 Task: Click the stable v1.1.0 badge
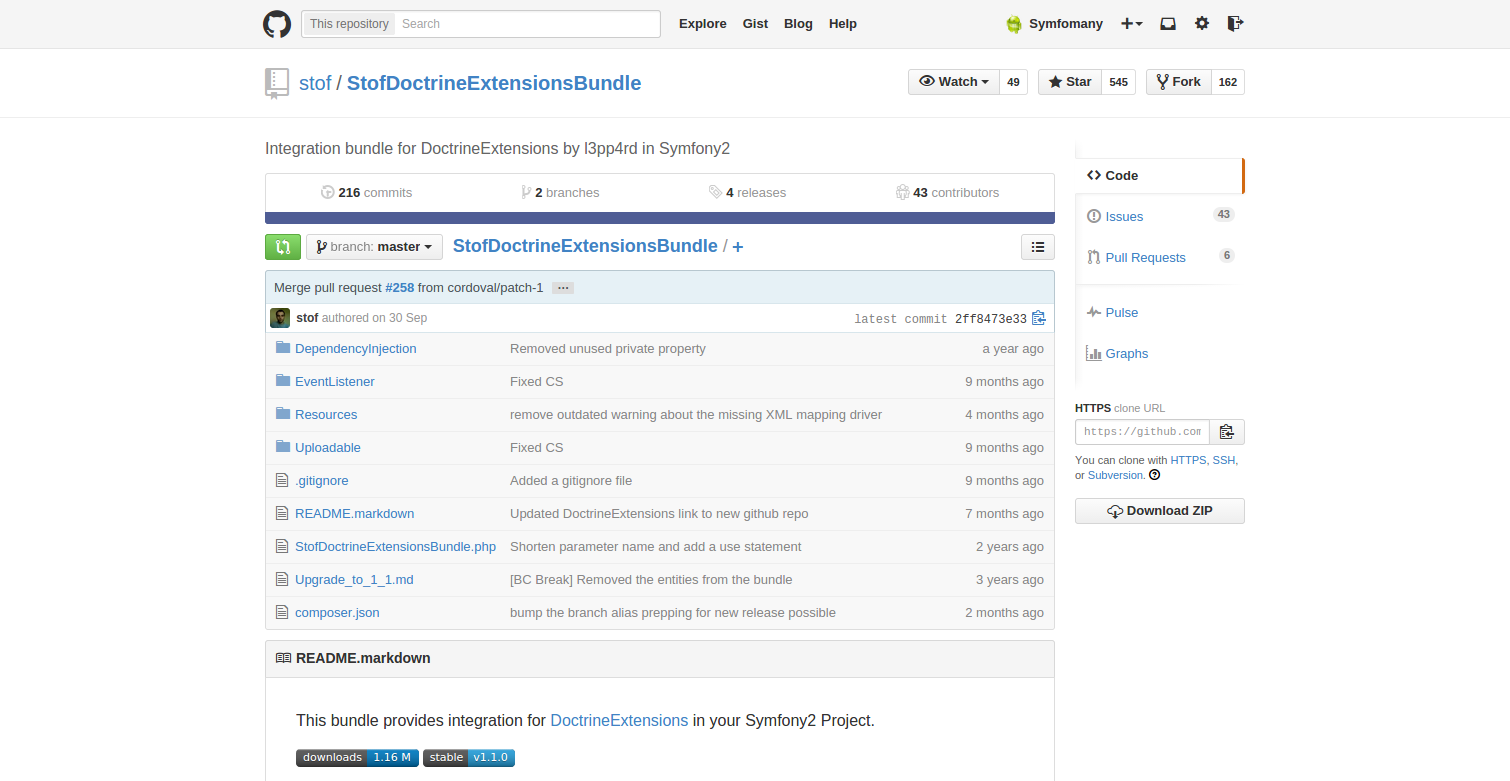click(469, 758)
